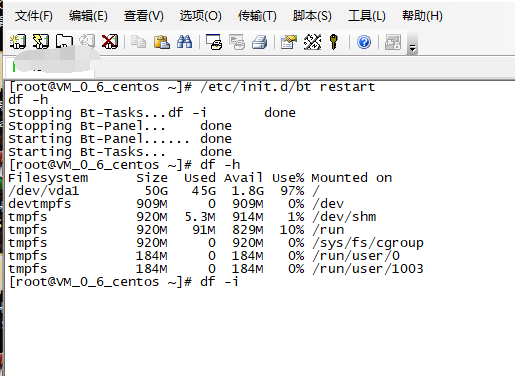This screenshot has height=376, width=515.
Task: Click the Print printer icon
Action: coord(260,43)
